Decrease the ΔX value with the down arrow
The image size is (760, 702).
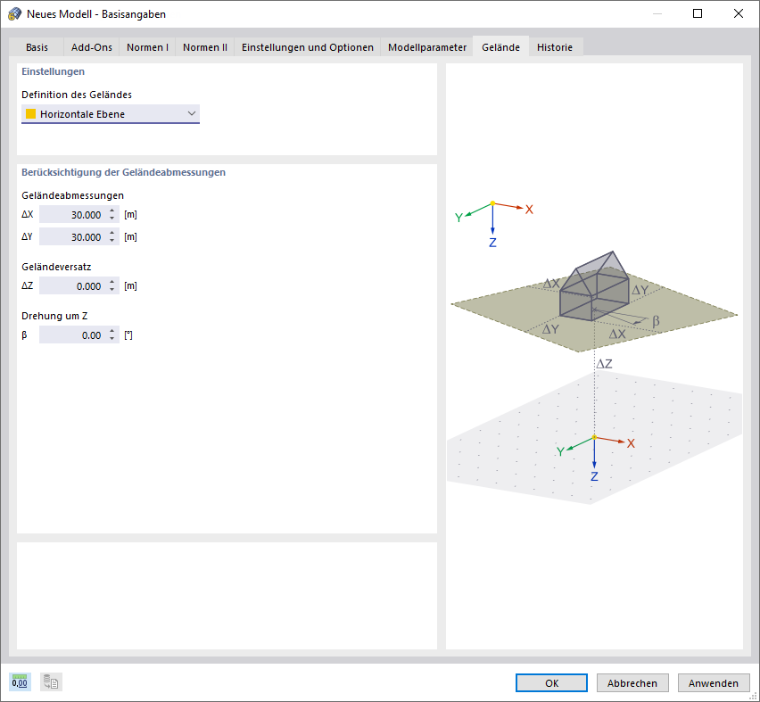click(x=112, y=219)
